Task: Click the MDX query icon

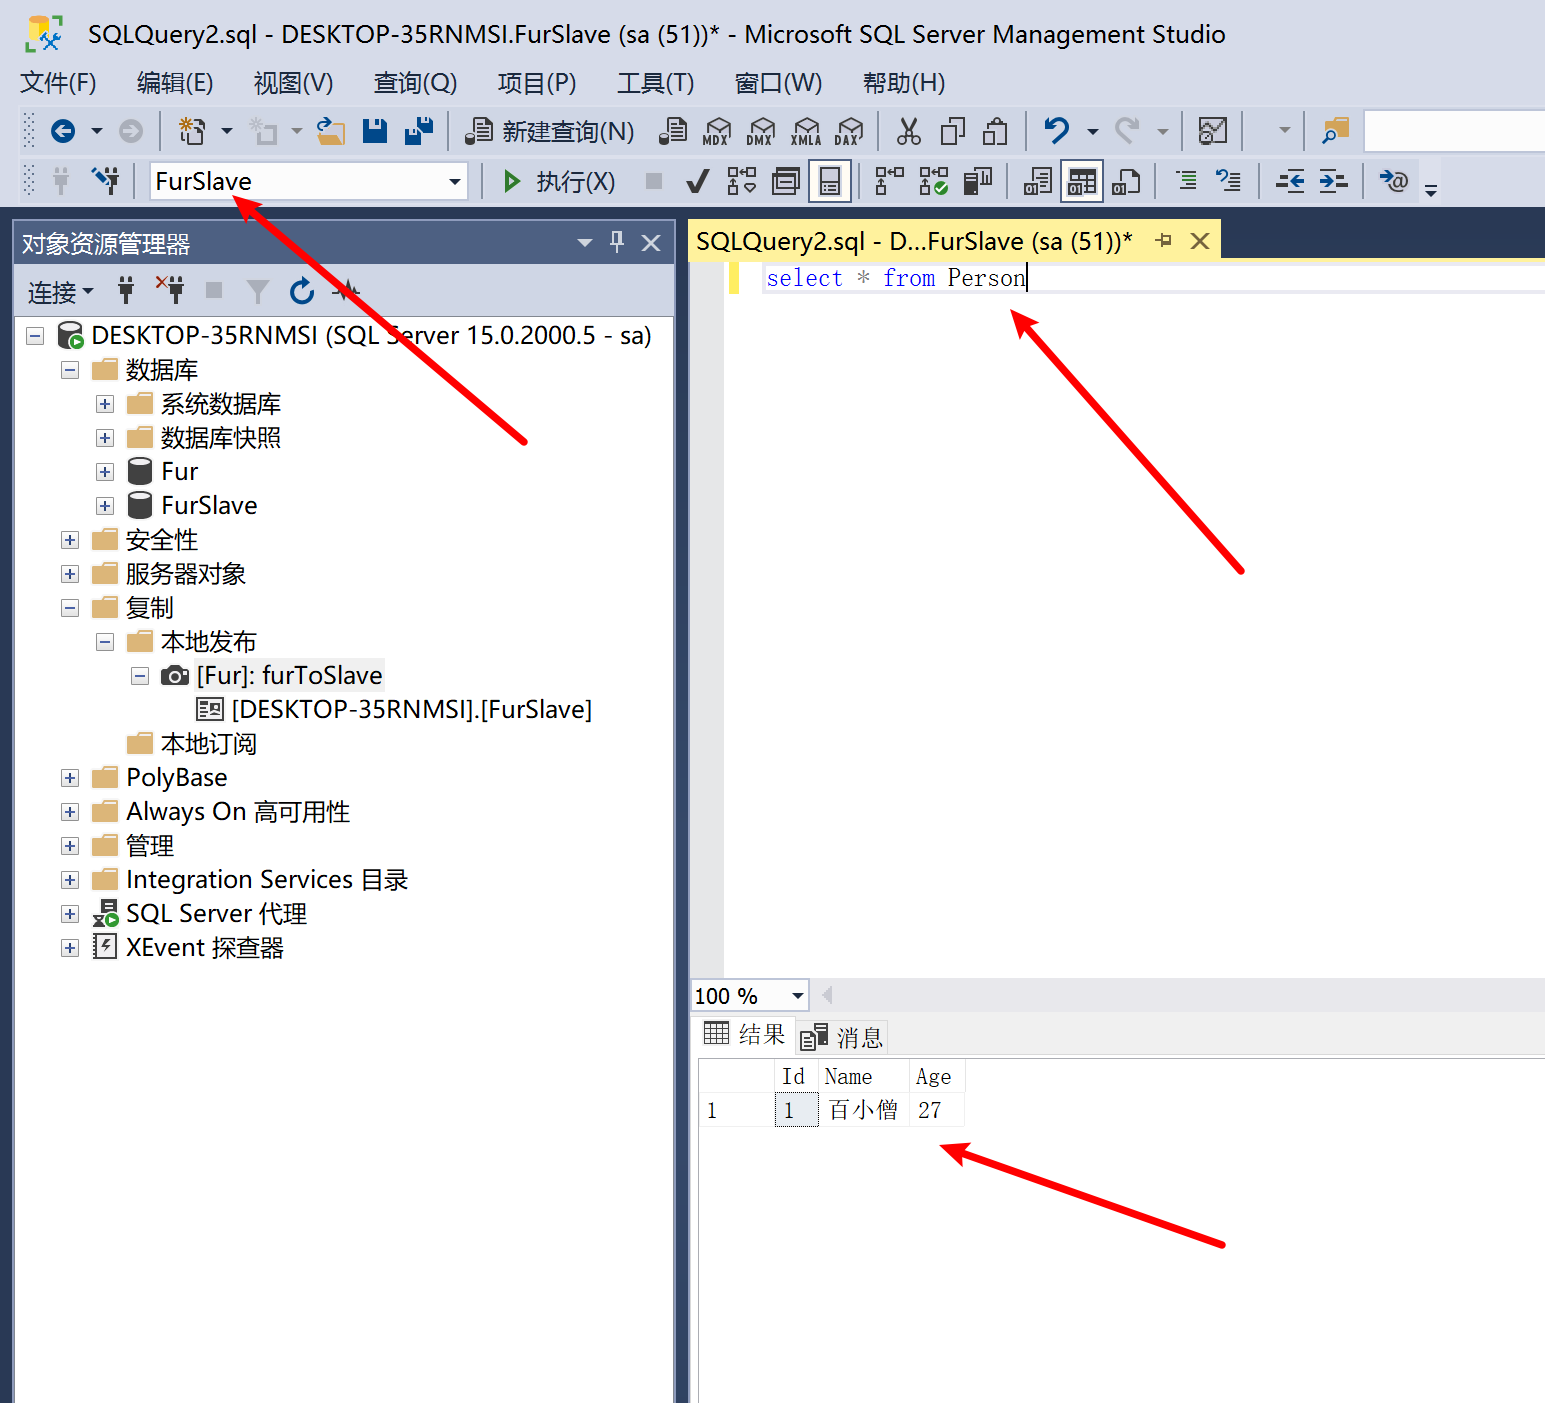Action: pyautogui.click(x=716, y=131)
